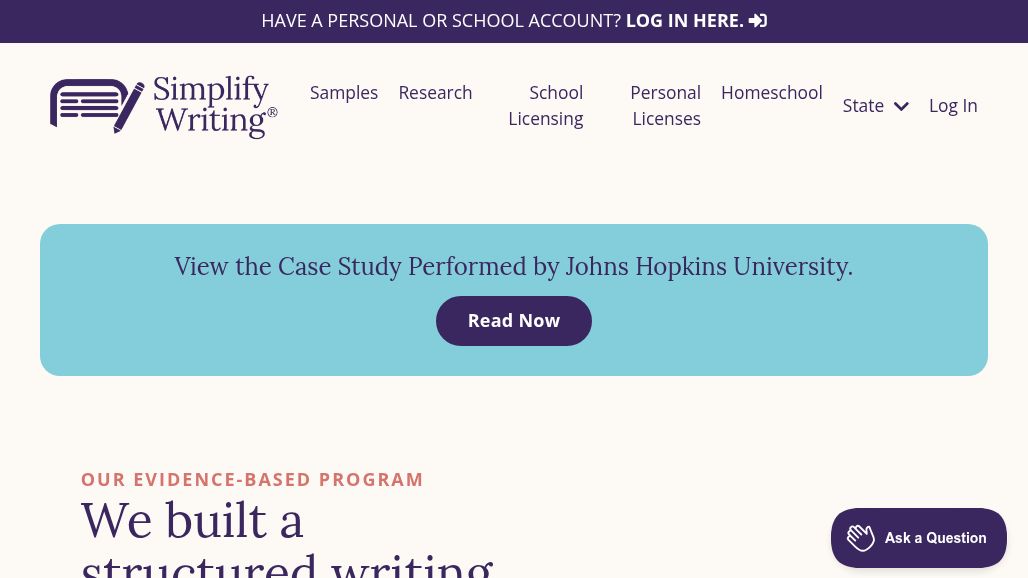
Task: Click the State chevron arrow
Action: click(901, 106)
